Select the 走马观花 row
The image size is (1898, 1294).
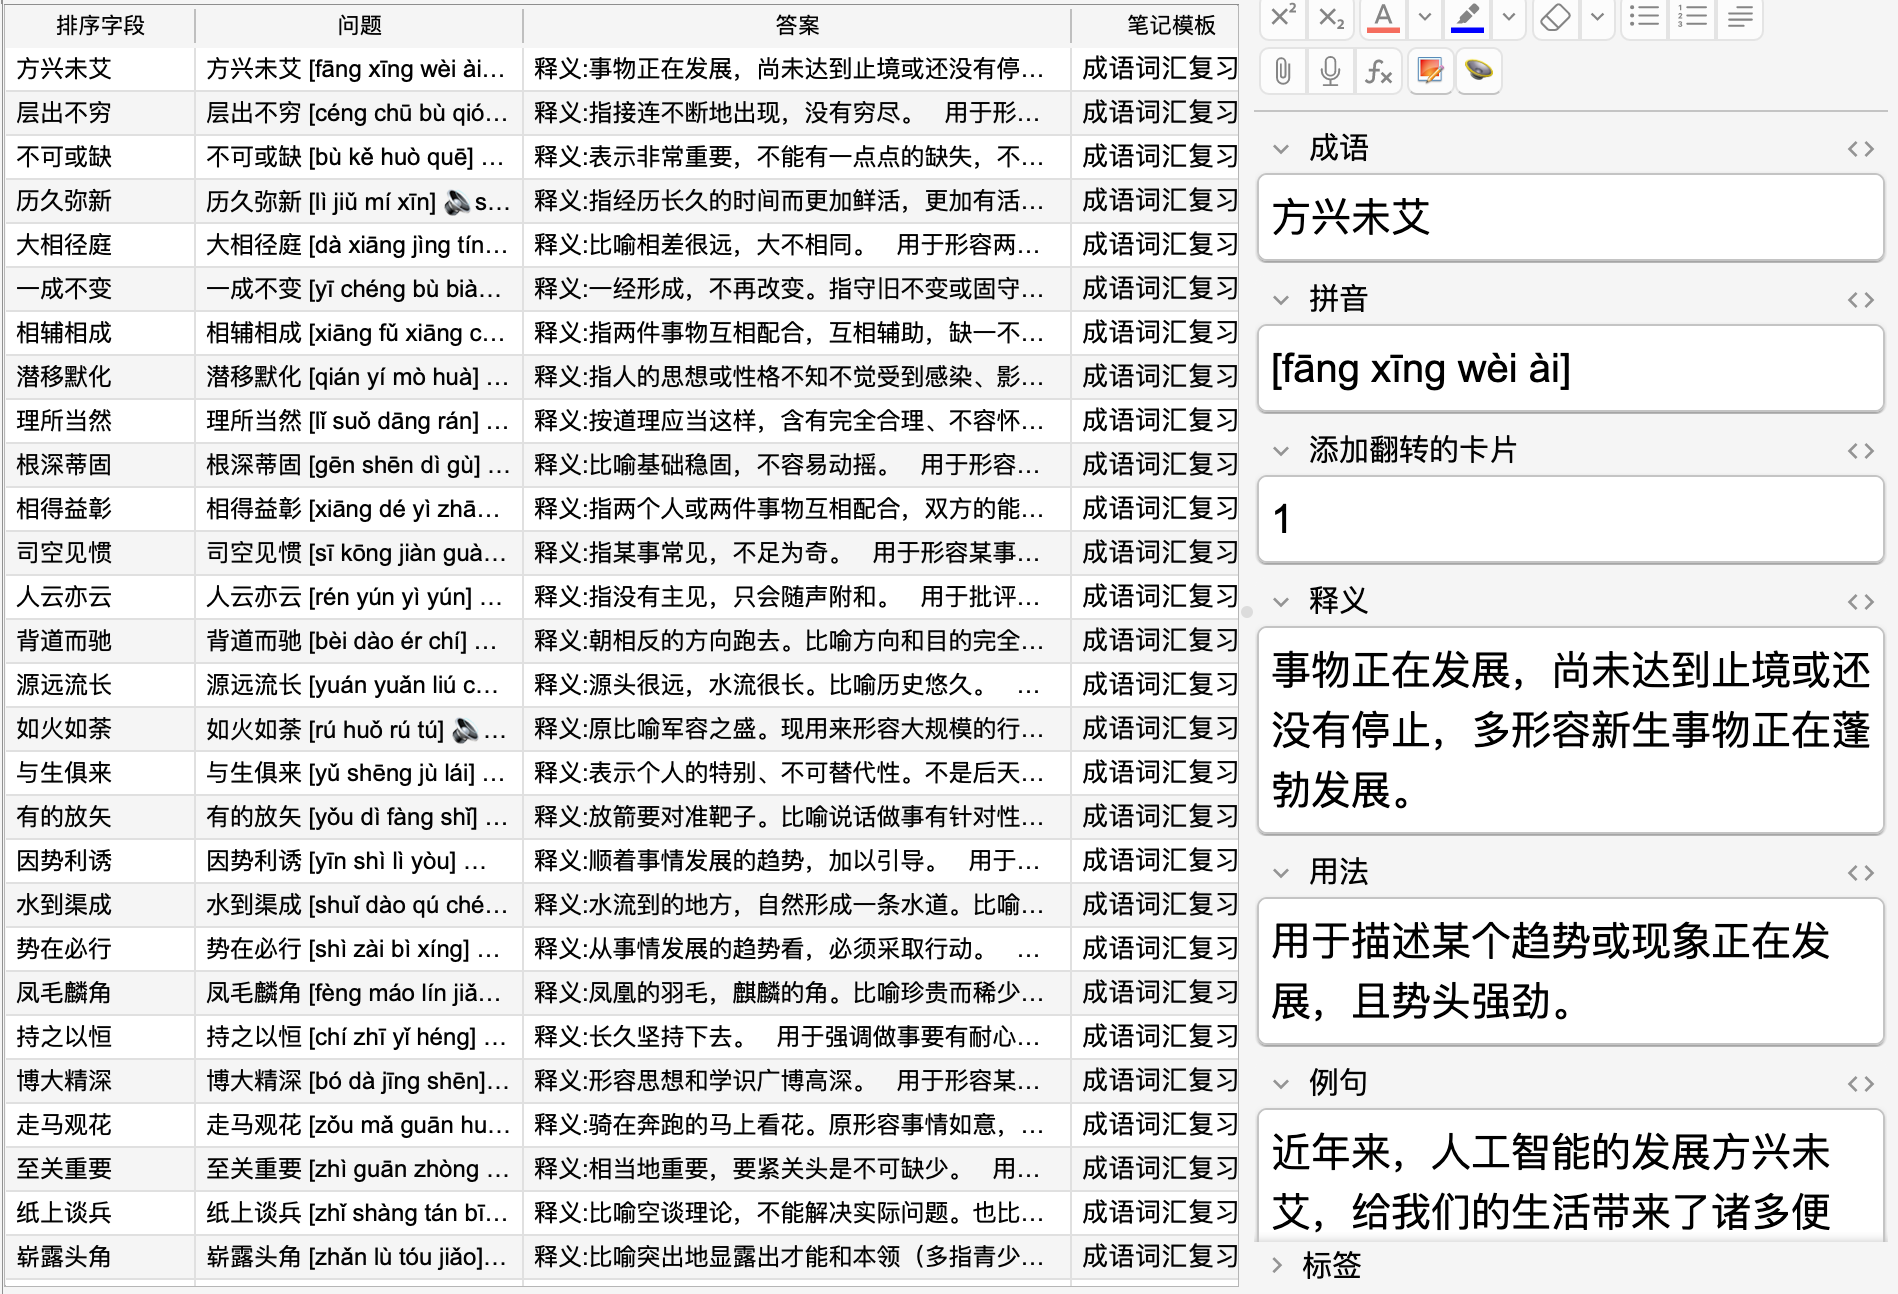pos(621,1125)
